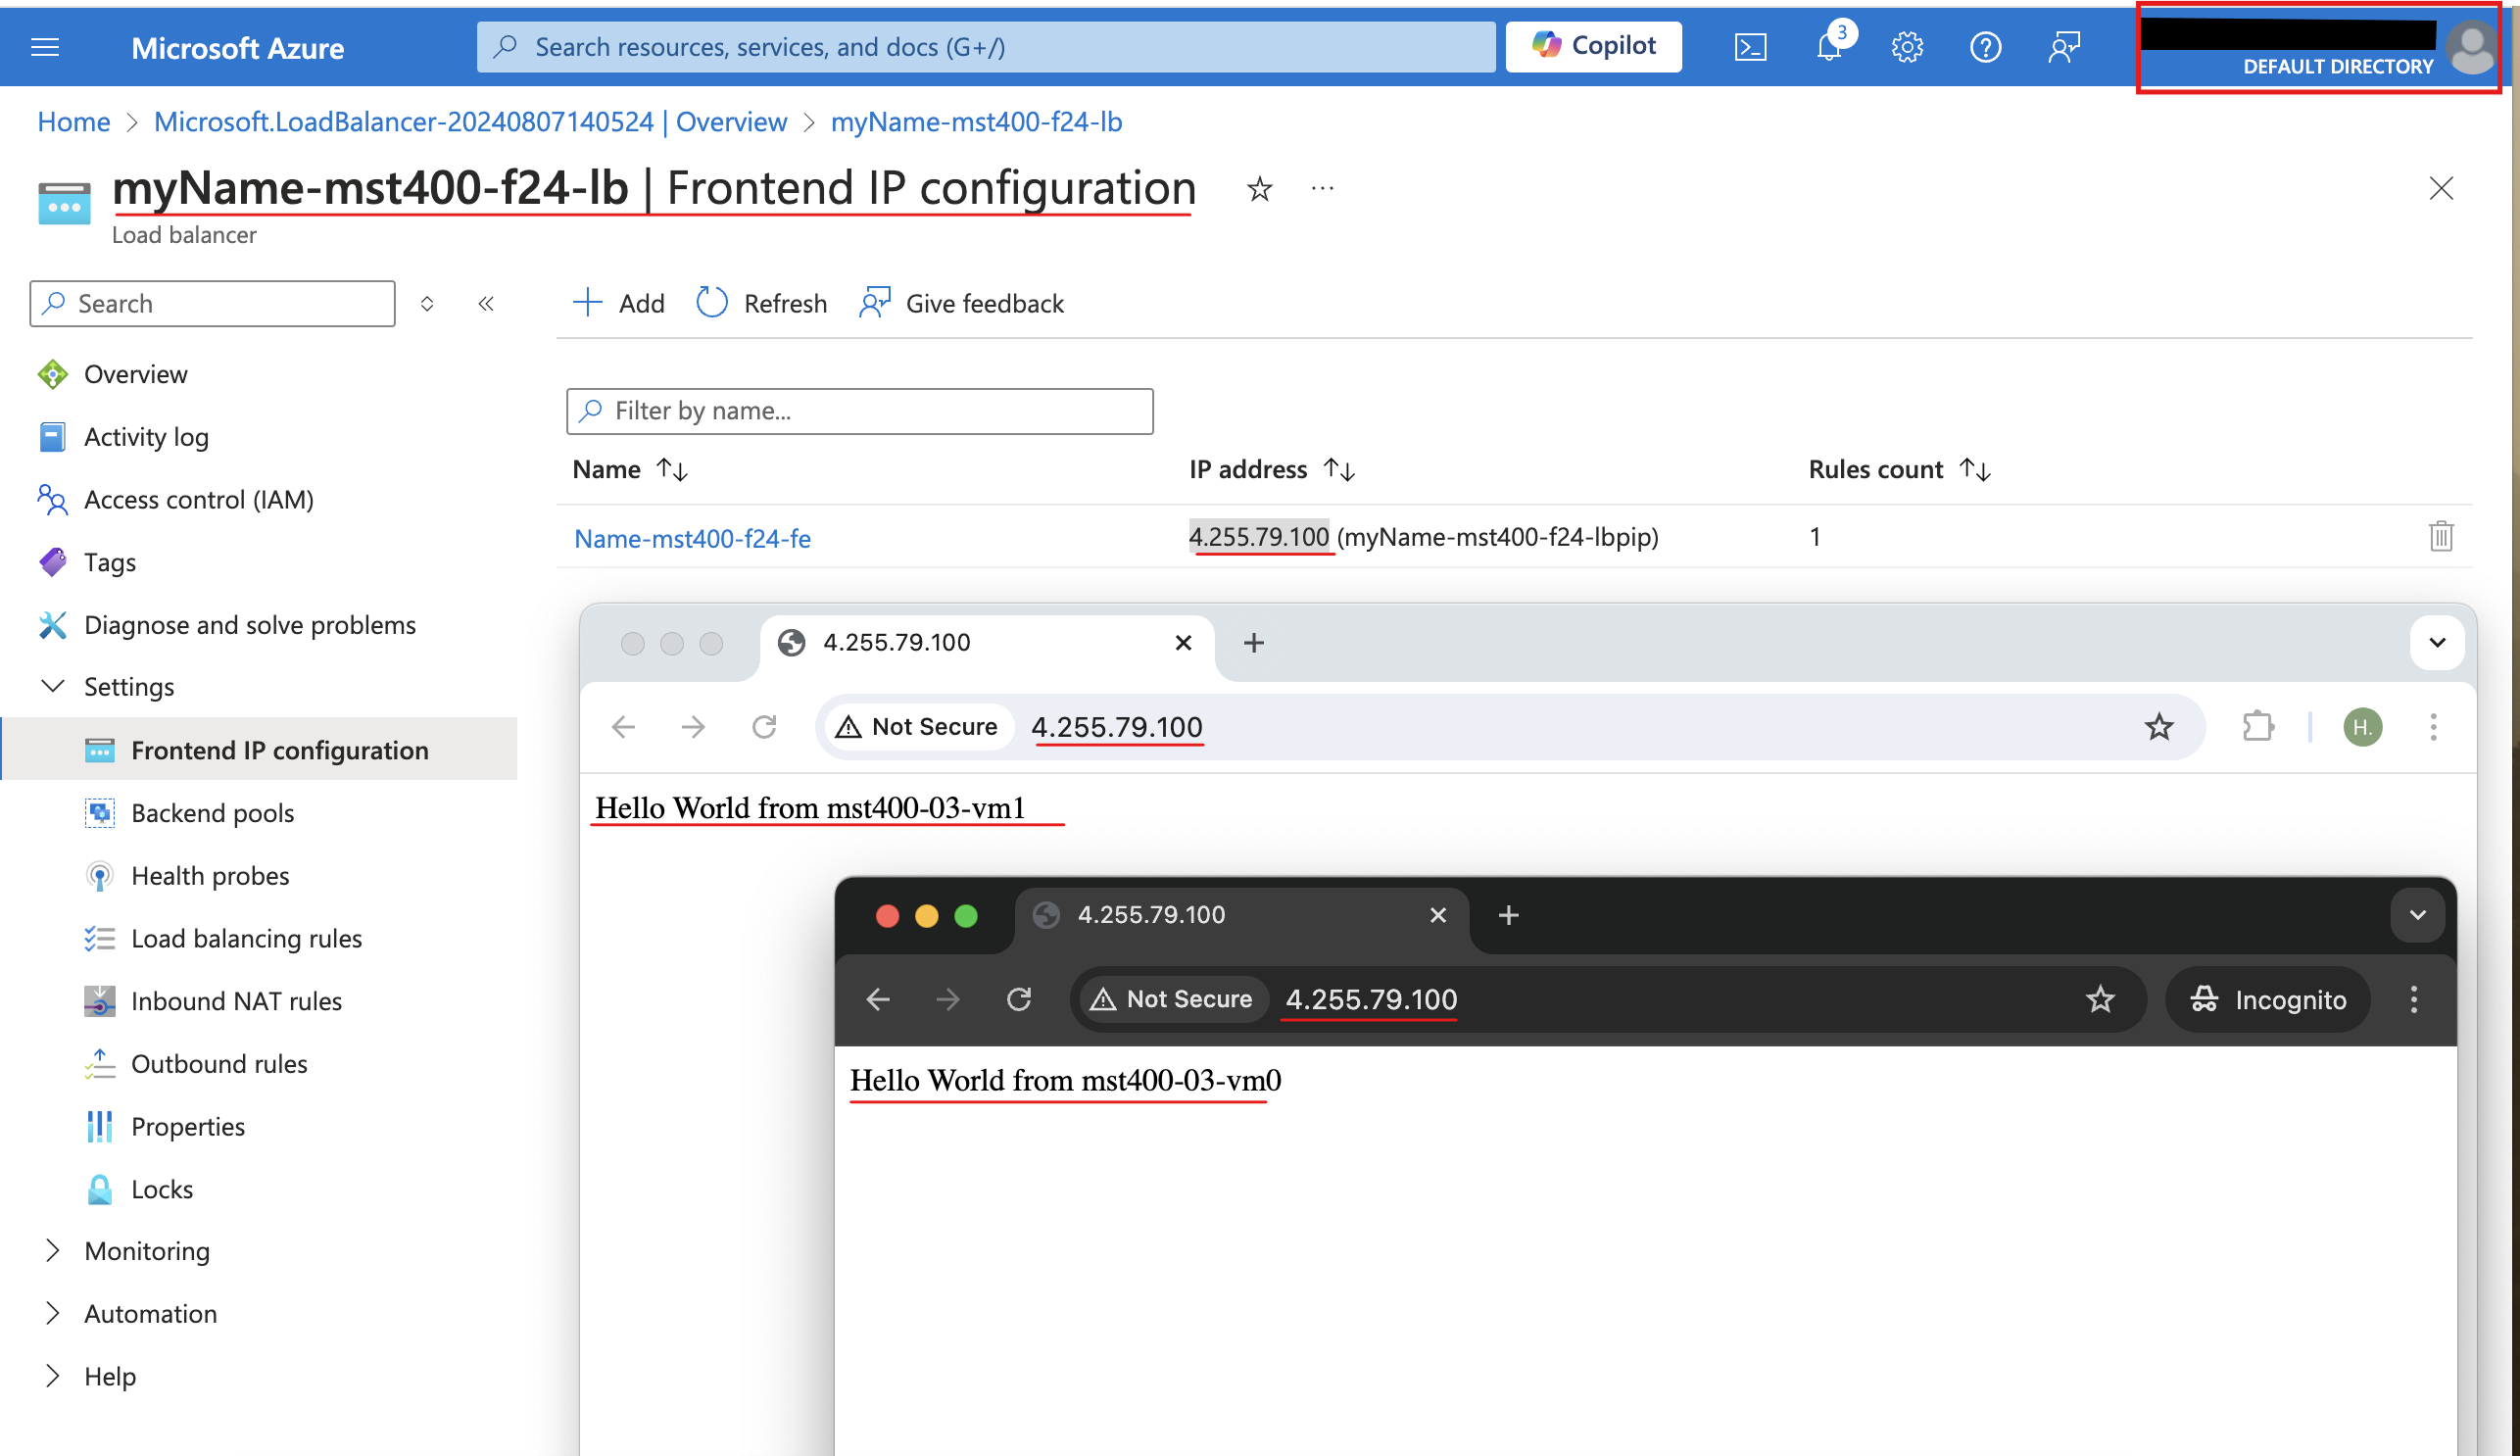
Task: Add a new frontend IP configuration
Action: [619, 303]
